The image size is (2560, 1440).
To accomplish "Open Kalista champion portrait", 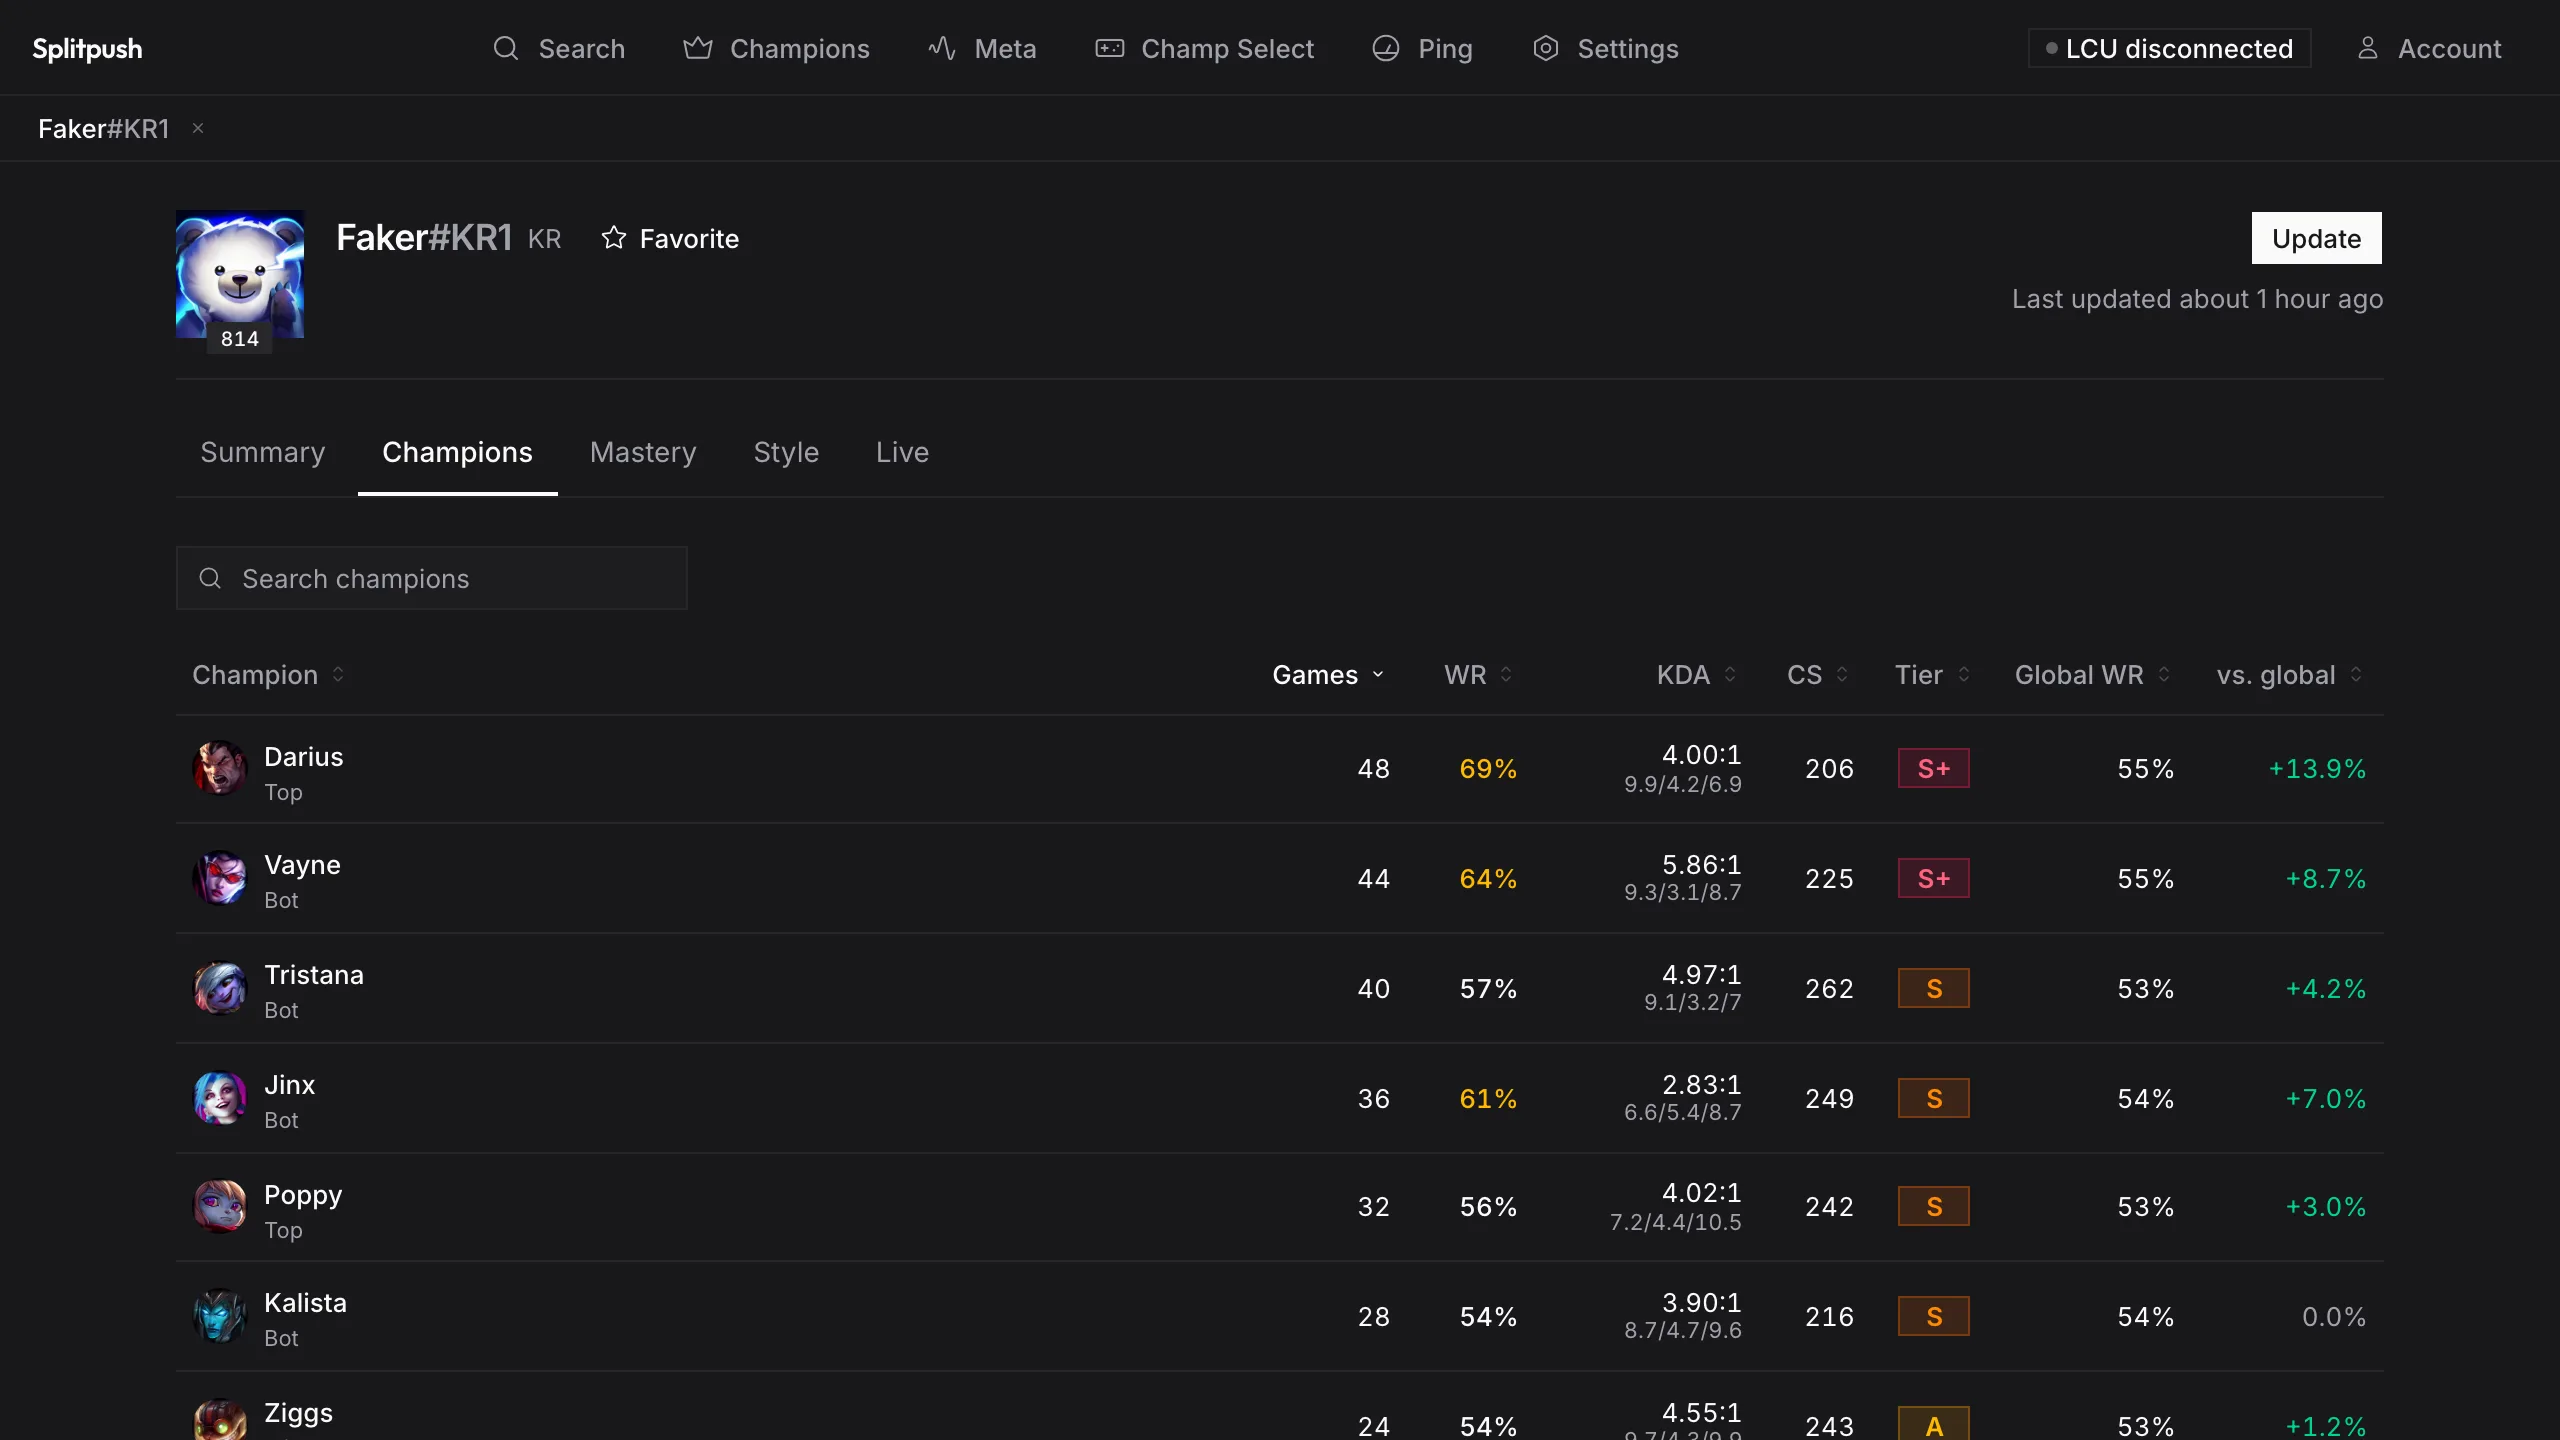I will pos(220,1316).
